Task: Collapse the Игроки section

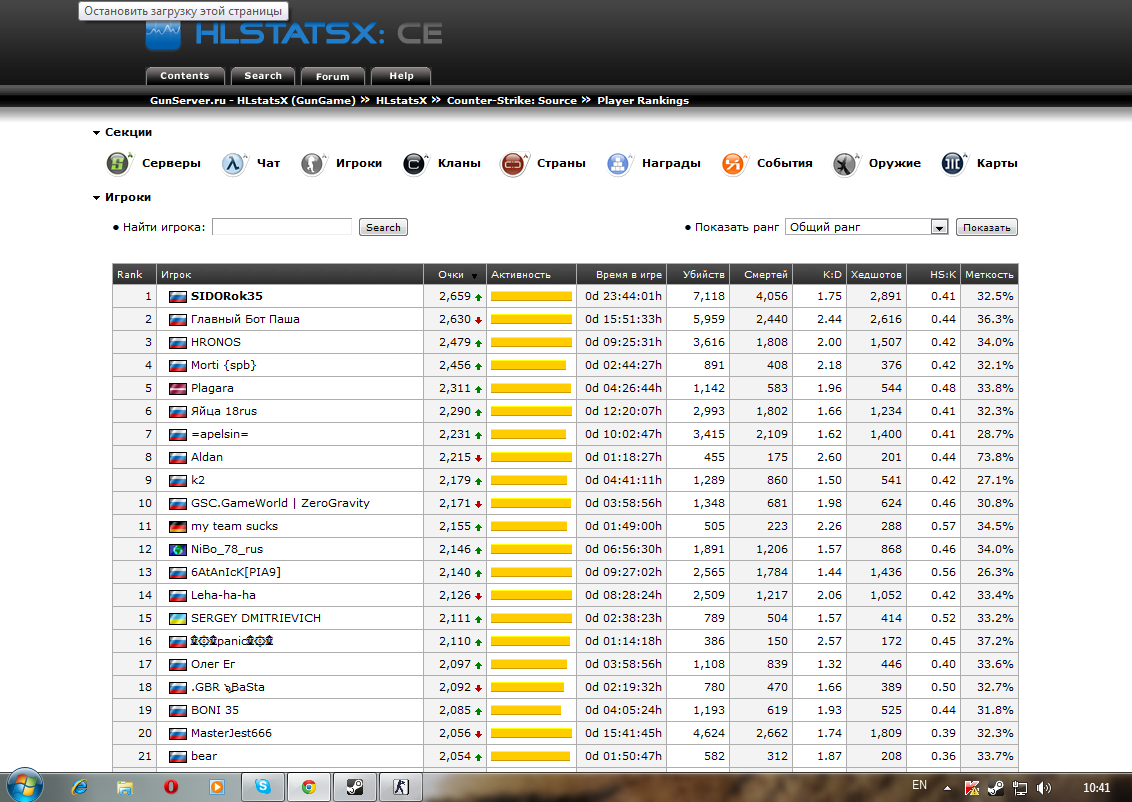Action: 97,198
